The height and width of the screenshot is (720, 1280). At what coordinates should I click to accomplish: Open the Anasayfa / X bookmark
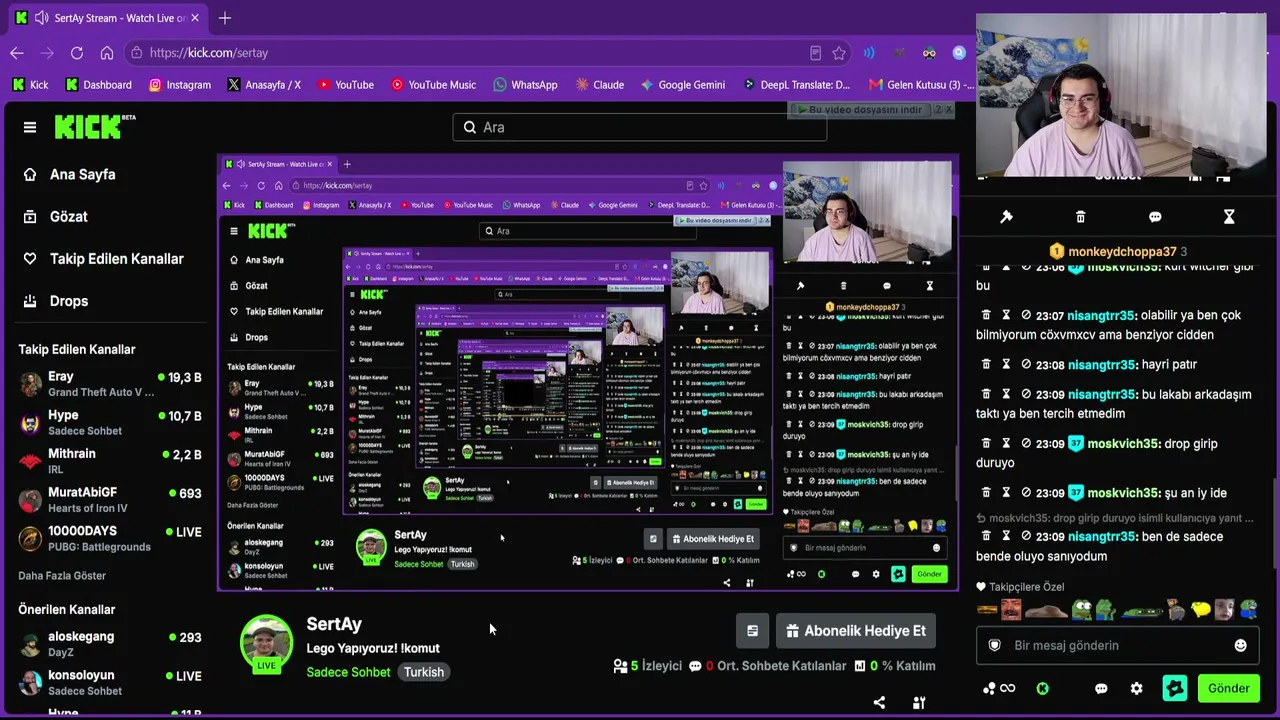pyautogui.click(x=264, y=85)
